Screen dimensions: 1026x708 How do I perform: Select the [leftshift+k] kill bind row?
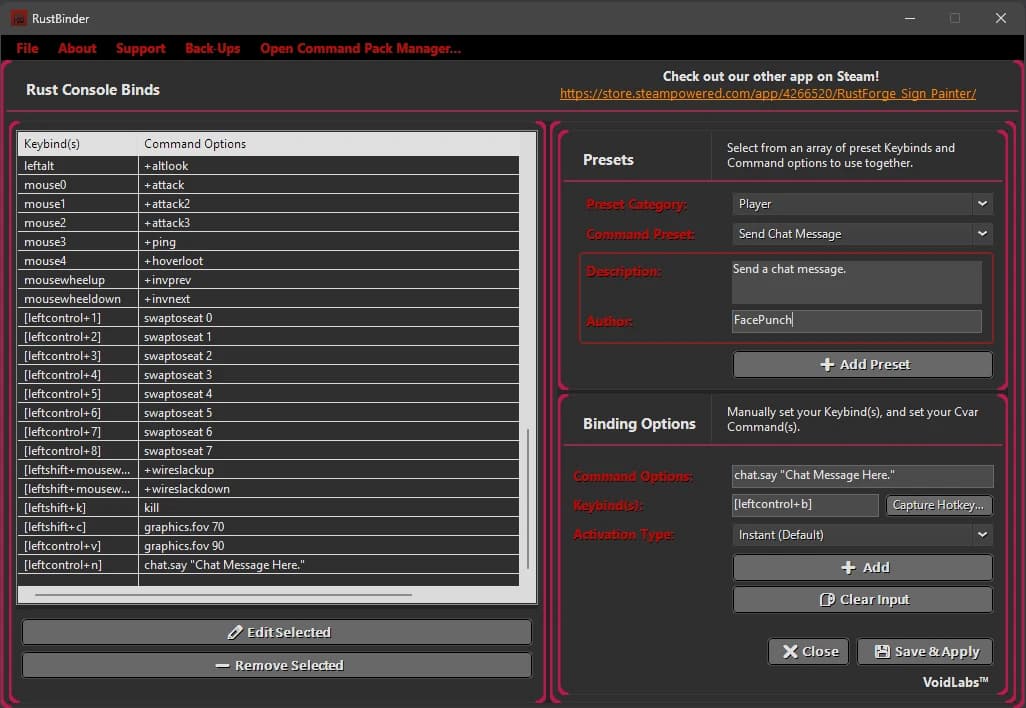(x=268, y=507)
